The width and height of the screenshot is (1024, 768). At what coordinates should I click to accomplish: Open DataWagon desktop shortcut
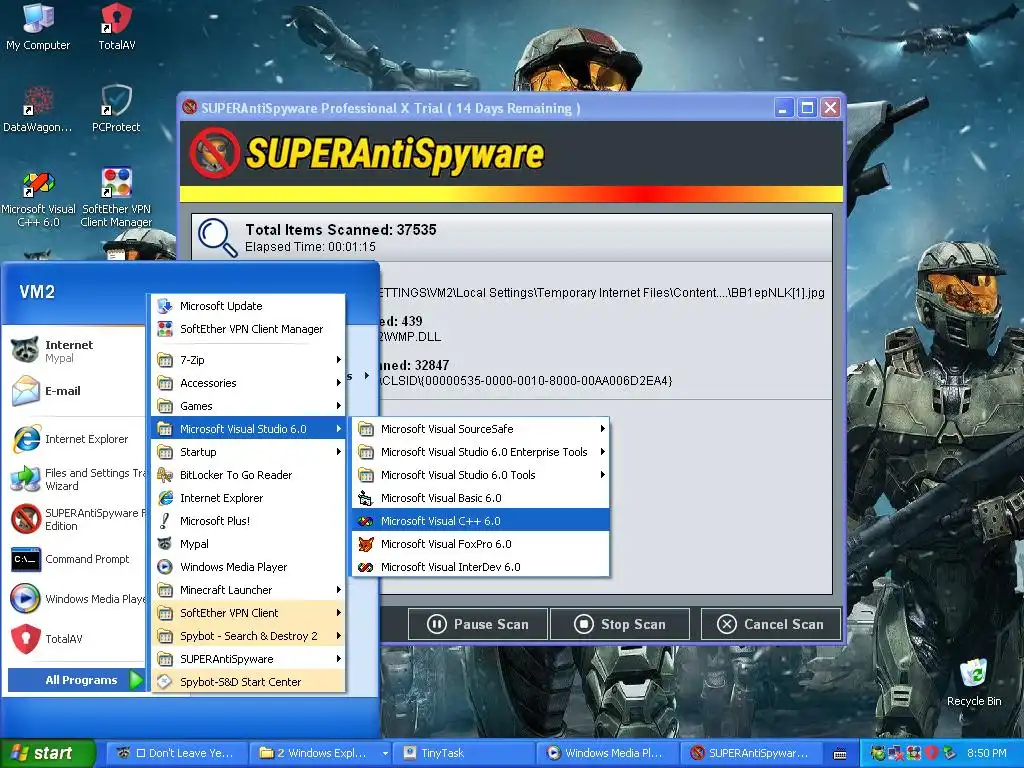(37, 108)
